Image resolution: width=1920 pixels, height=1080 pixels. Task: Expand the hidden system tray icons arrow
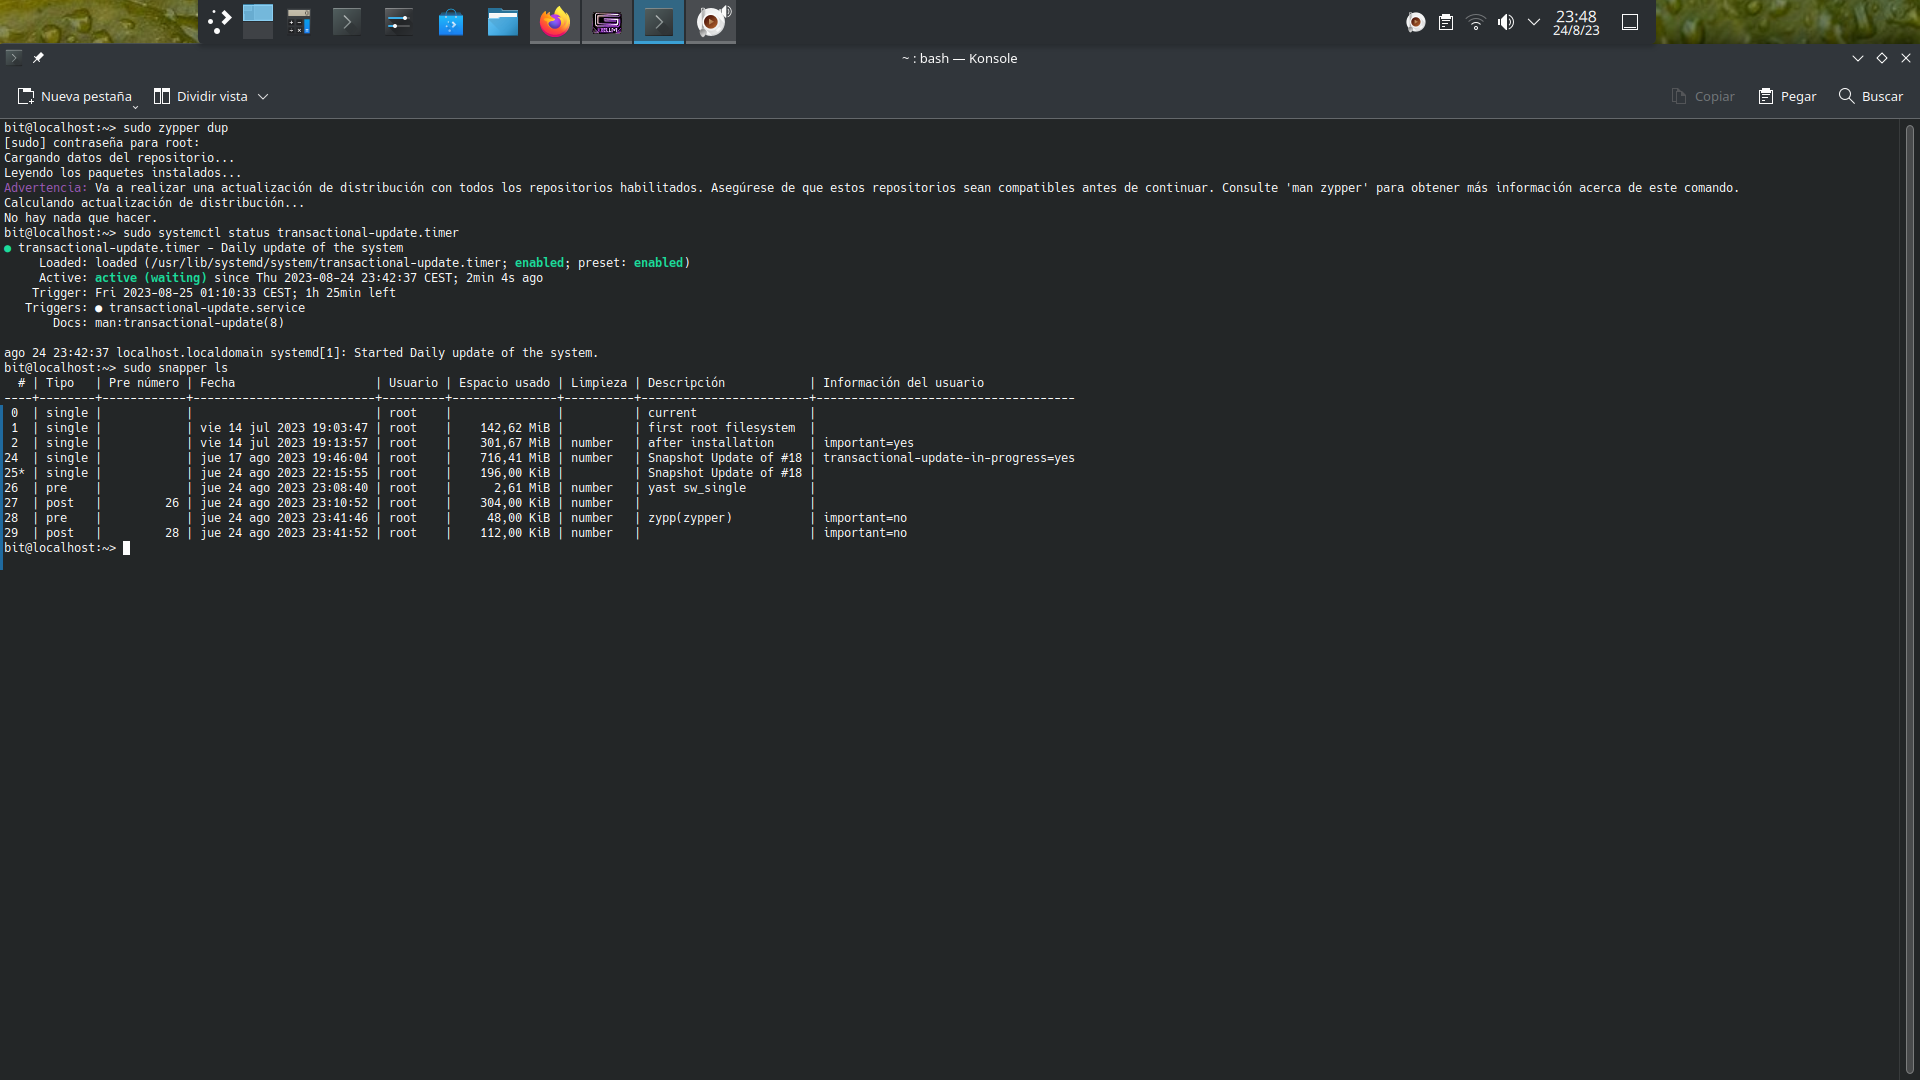click(1534, 22)
